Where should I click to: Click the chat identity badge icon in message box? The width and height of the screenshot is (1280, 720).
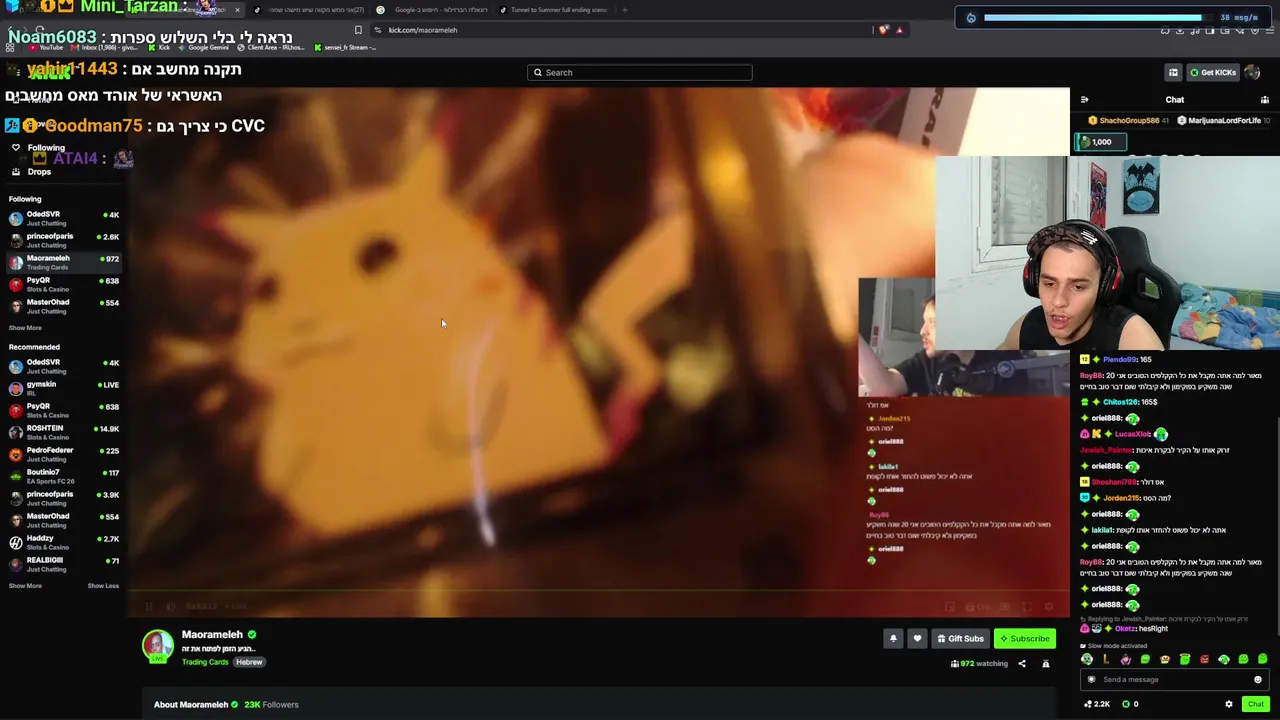pyautogui.click(x=1092, y=679)
